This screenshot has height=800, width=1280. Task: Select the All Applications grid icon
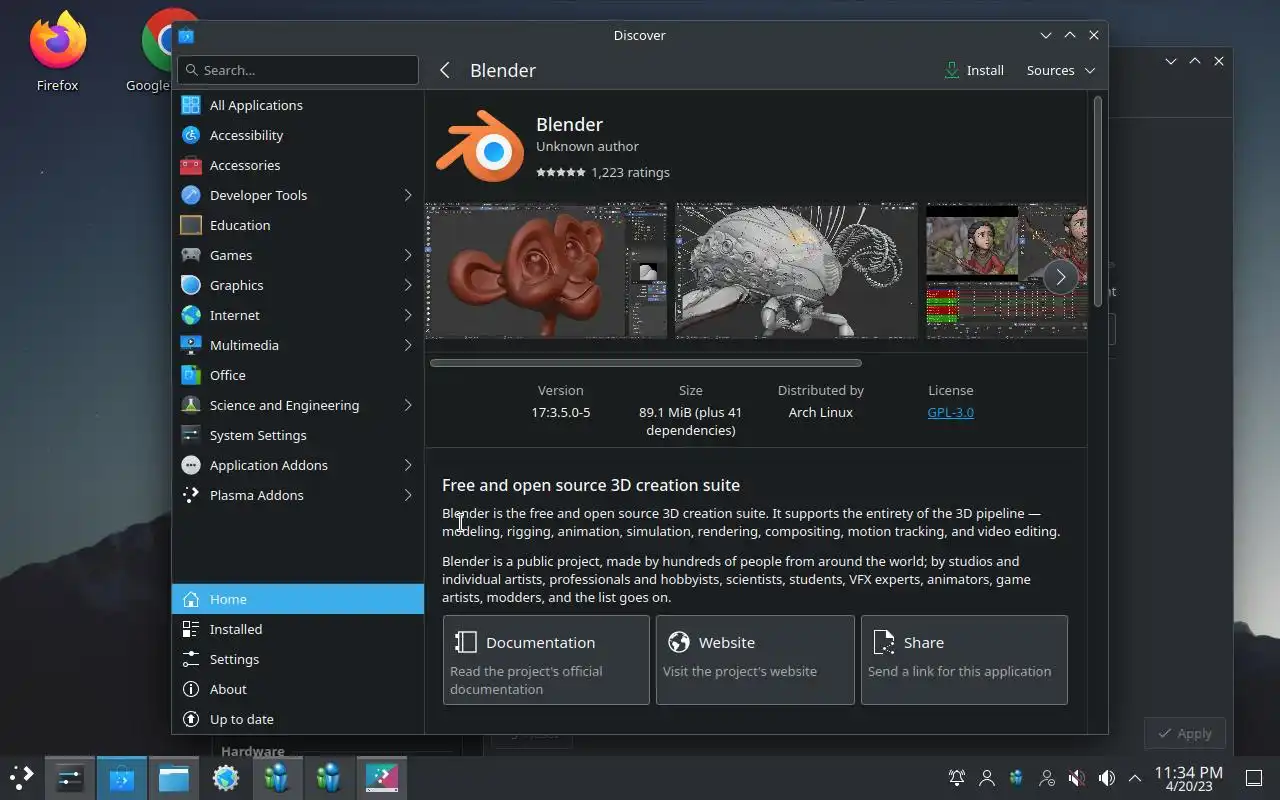[x=191, y=105]
